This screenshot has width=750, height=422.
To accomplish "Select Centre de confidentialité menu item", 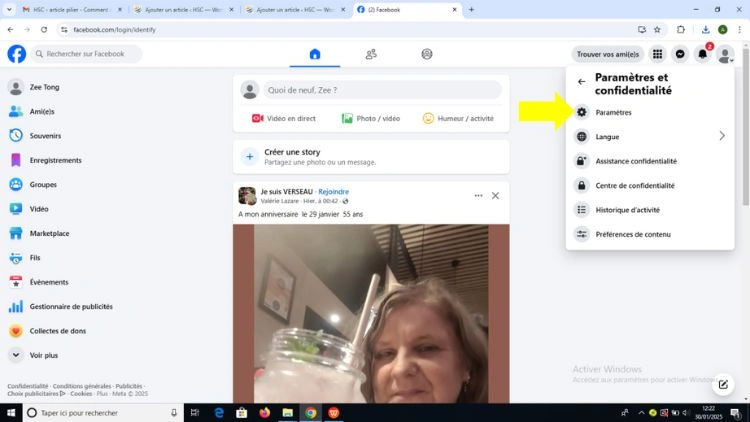I will pyautogui.click(x=634, y=185).
